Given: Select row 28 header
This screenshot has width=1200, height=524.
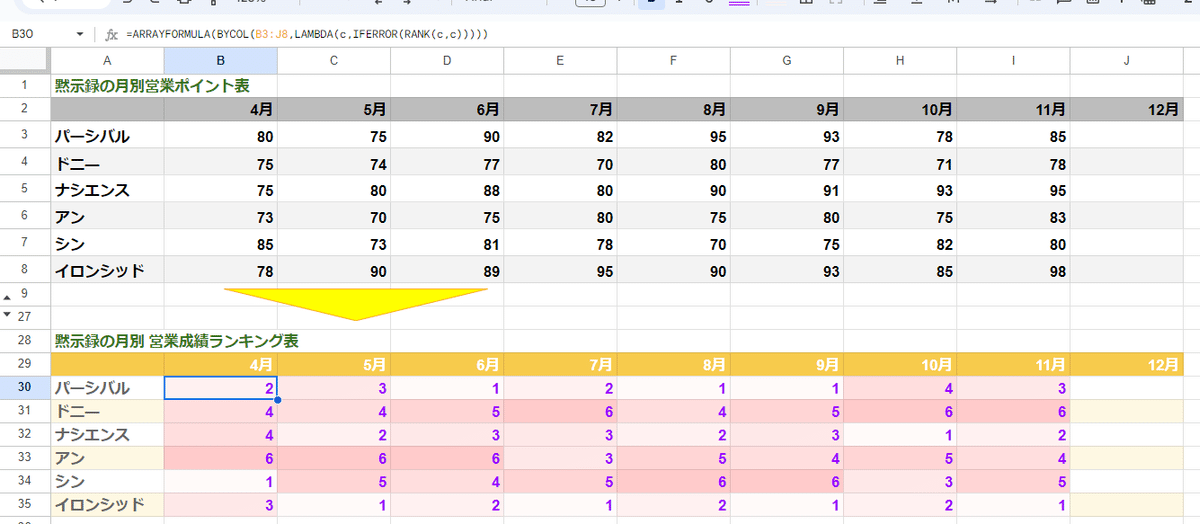Looking at the screenshot, I should click(x=25, y=341).
